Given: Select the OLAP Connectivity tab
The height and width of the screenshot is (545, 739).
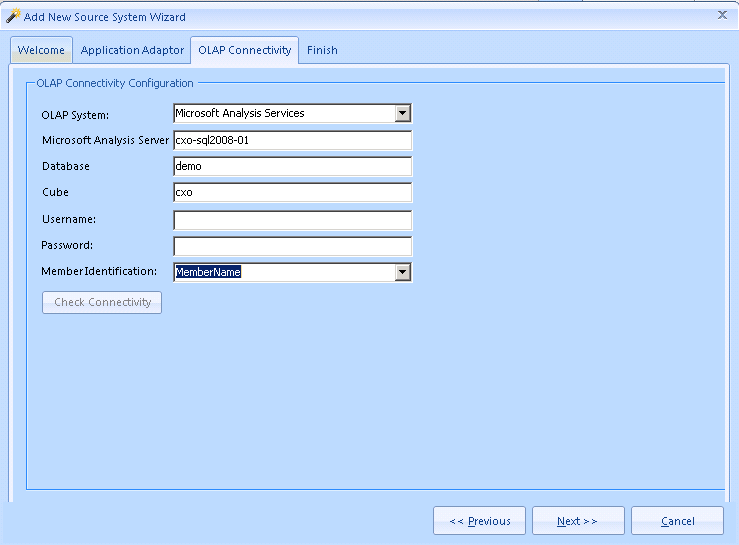Looking at the screenshot, I should point(245,50).
